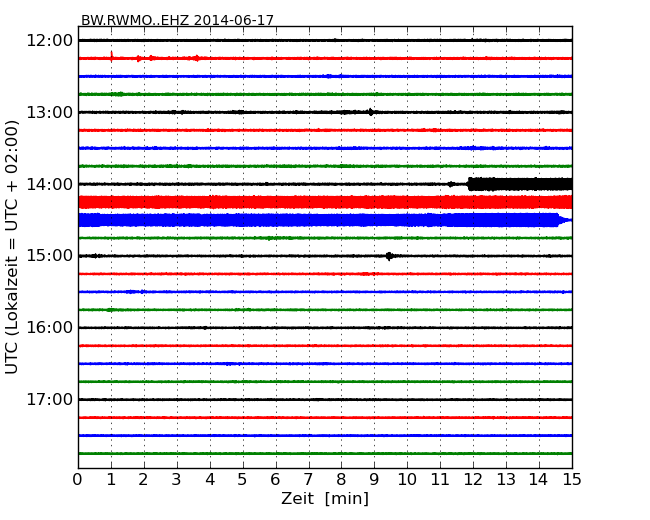Image resolution: width=650 pixels, height=520 pixels.
Task: Click the small black precursor near minute 11 on 14:00 trace
Action: [x=451, y=184]
